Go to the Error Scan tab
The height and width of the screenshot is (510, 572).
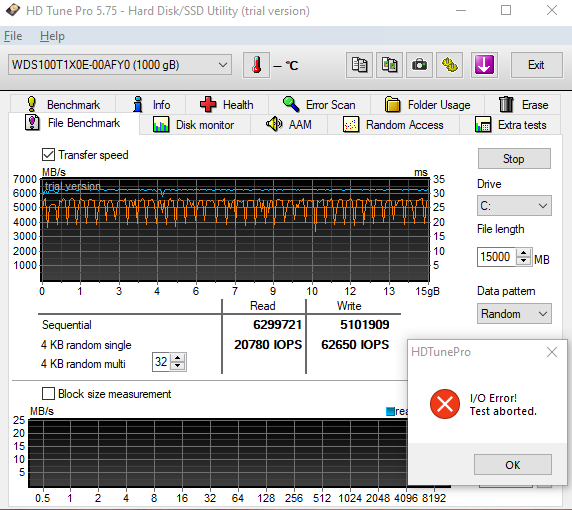click(x=319, y=105)
